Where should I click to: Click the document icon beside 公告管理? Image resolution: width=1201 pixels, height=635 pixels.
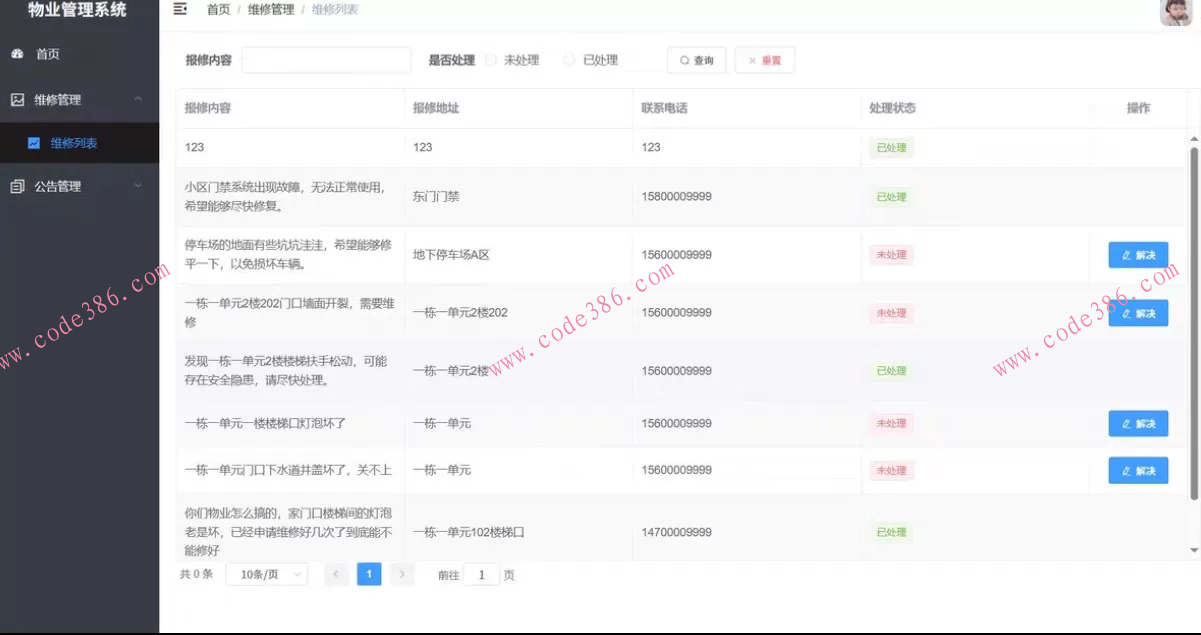point(18,185)
